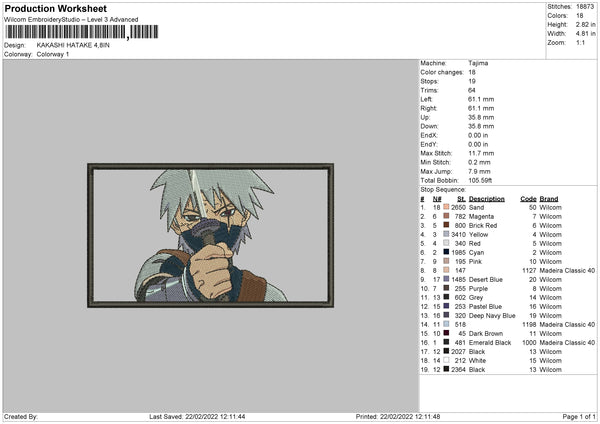Click the Stitches value '18873'

pyautogui.click(x=585, y=7)
